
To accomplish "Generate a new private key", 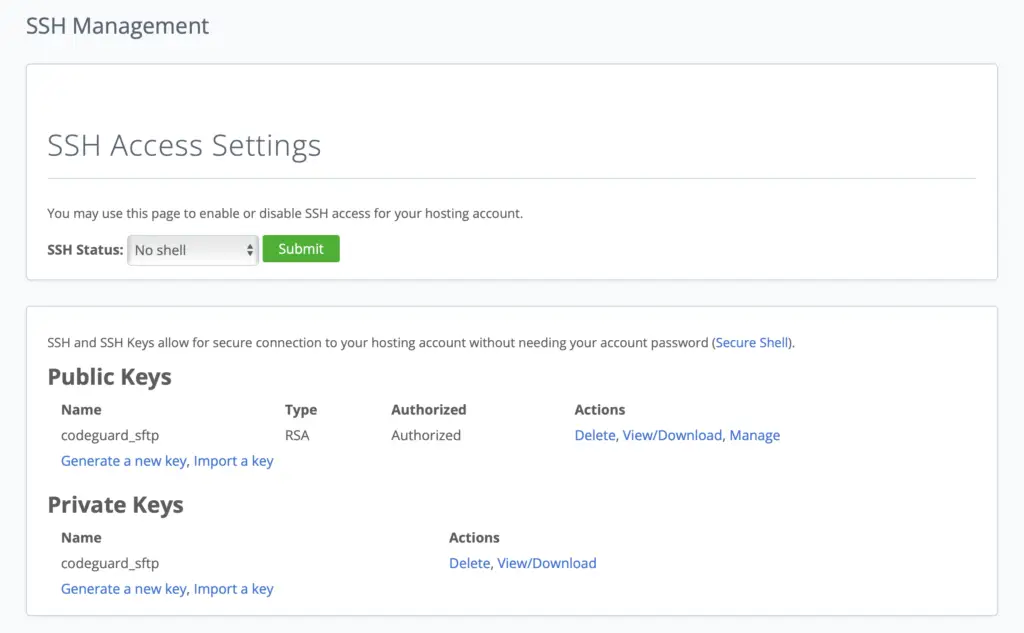I will click(123, 589).
